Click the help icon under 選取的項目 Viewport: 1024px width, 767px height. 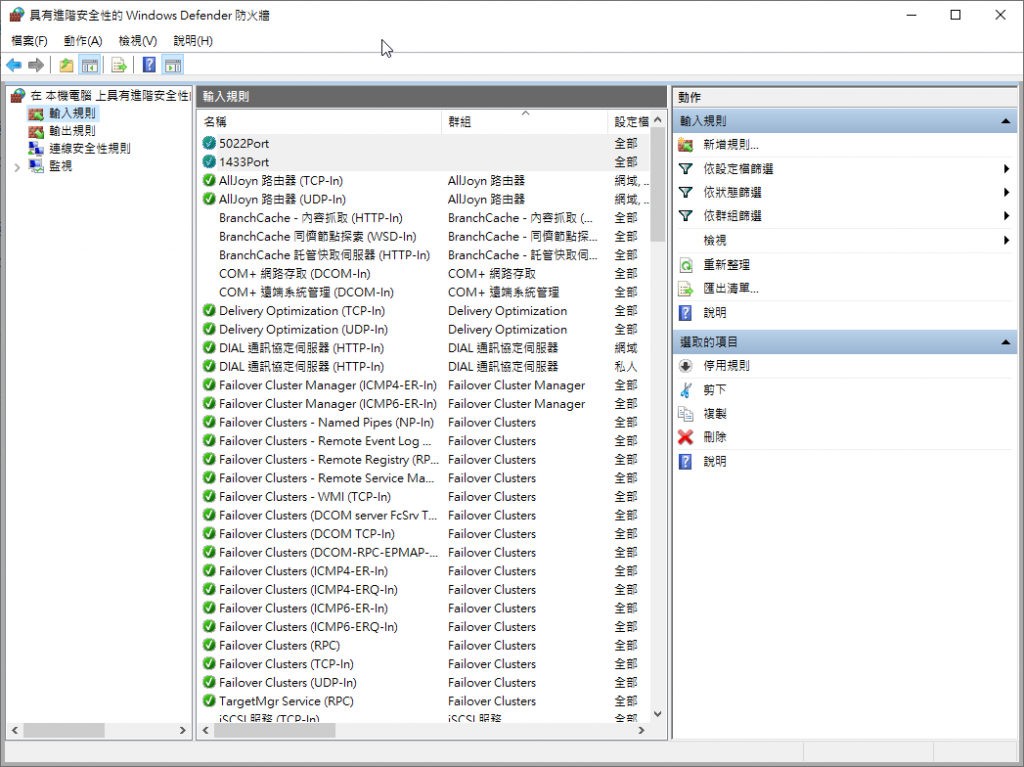(x=685, y=462)
